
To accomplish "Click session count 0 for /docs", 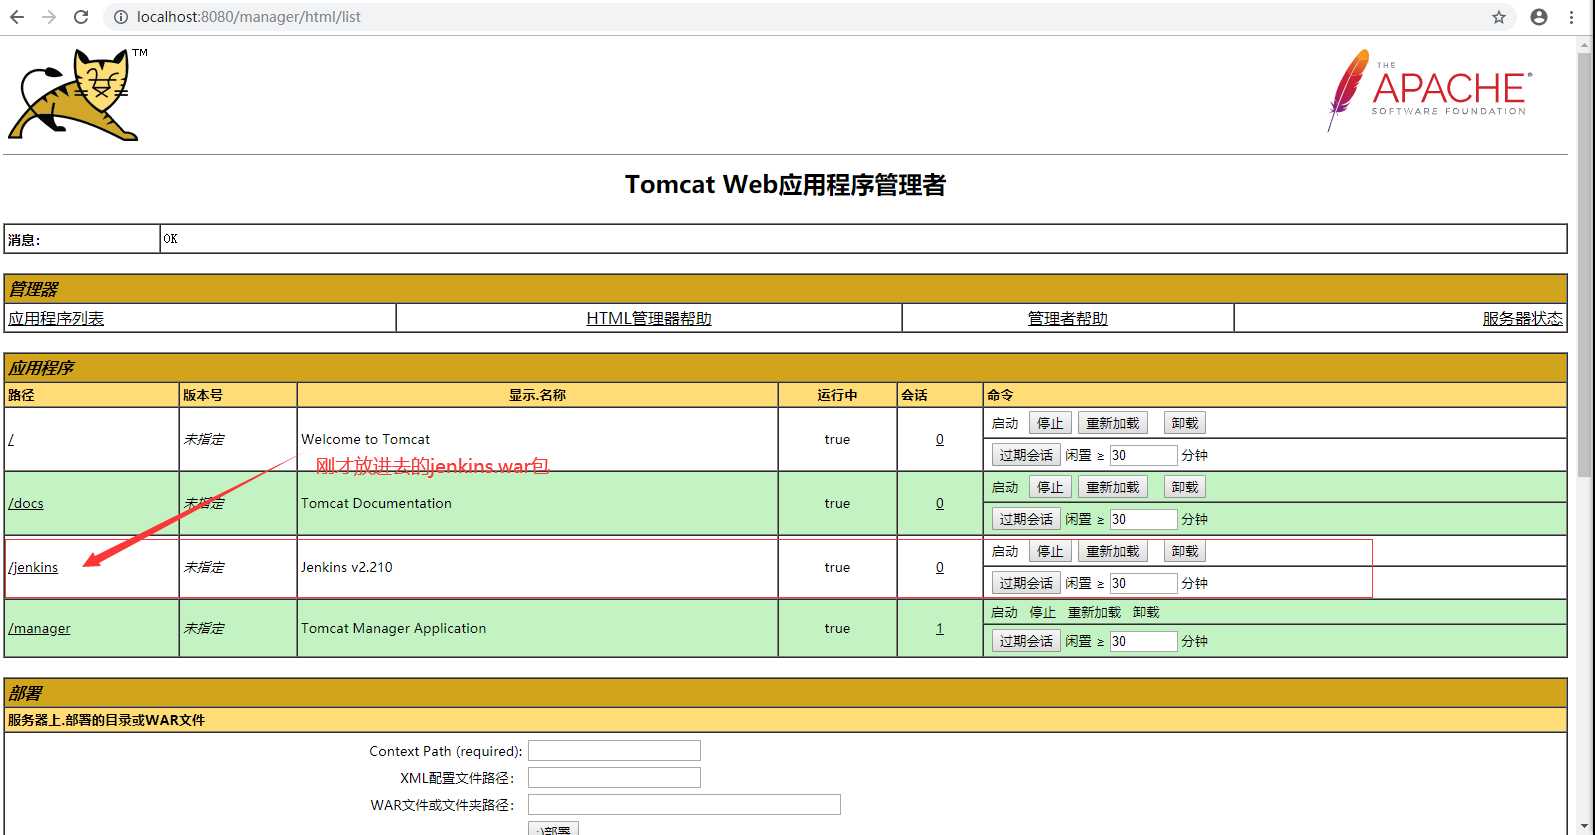I will coord(940,503).
